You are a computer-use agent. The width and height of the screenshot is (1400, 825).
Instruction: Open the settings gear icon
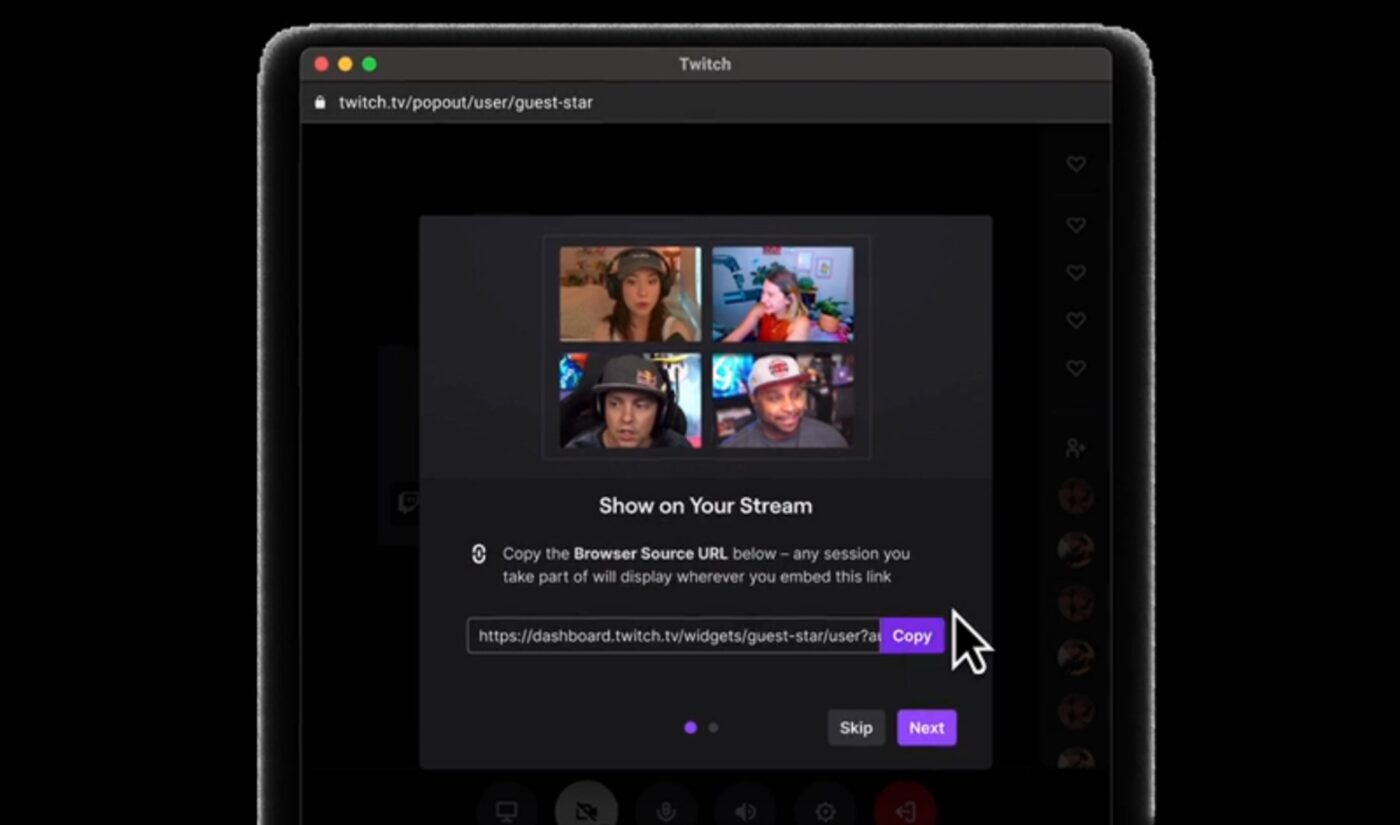pos(824,810)
